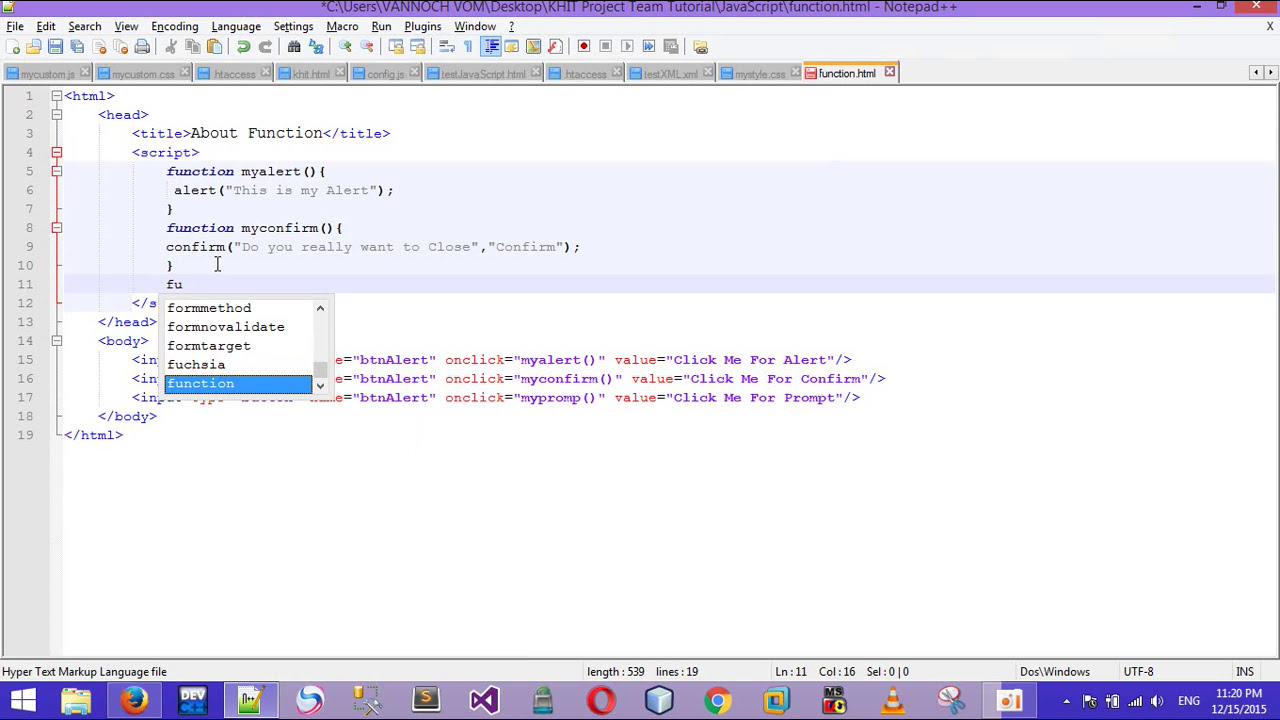Select 'formmethod' in the autocomplete list

click(238, 308)
